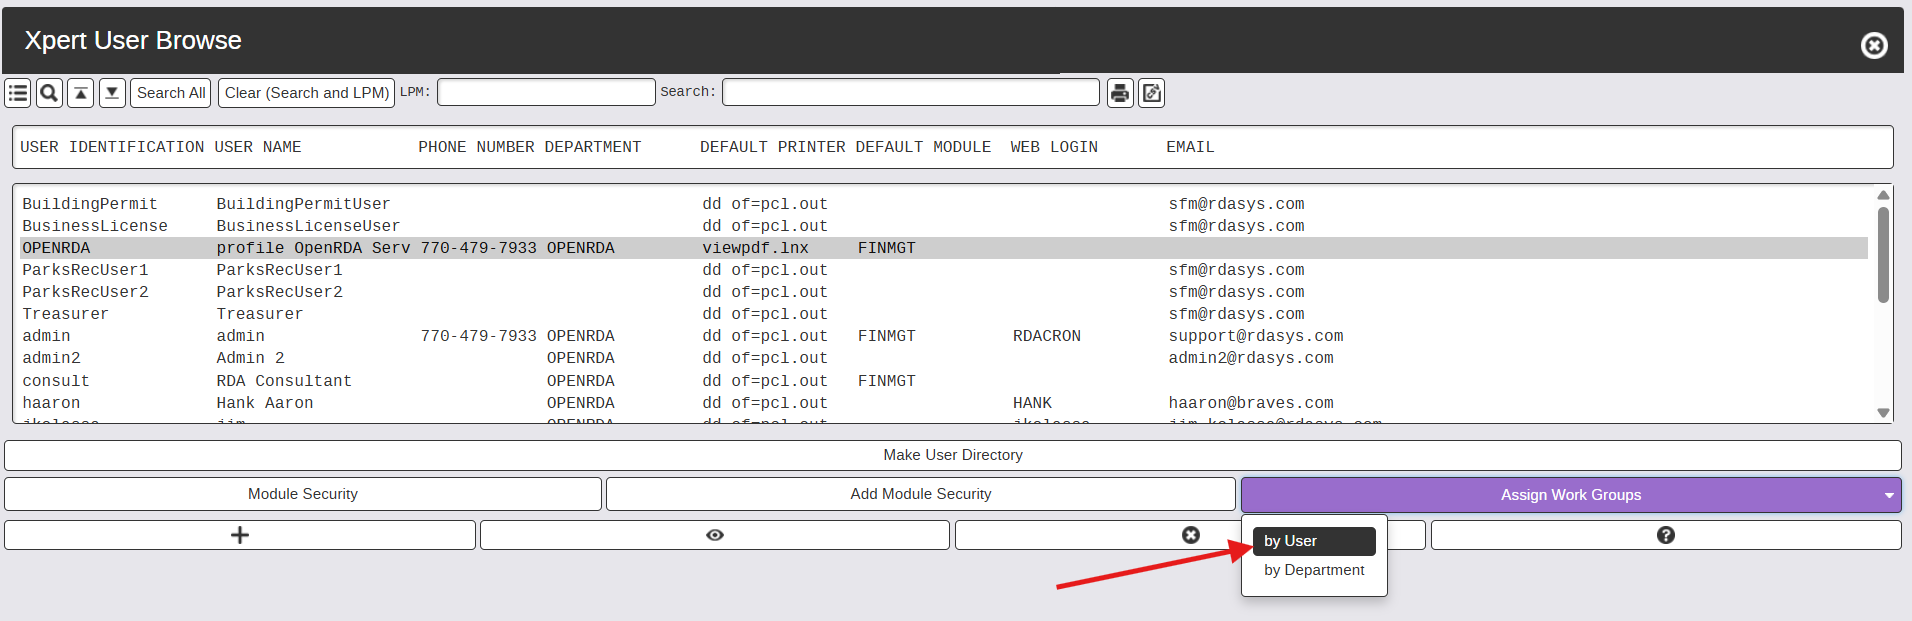Select the BusinessLicense user row
This screenshot has width=1912, height=621.
944,226
